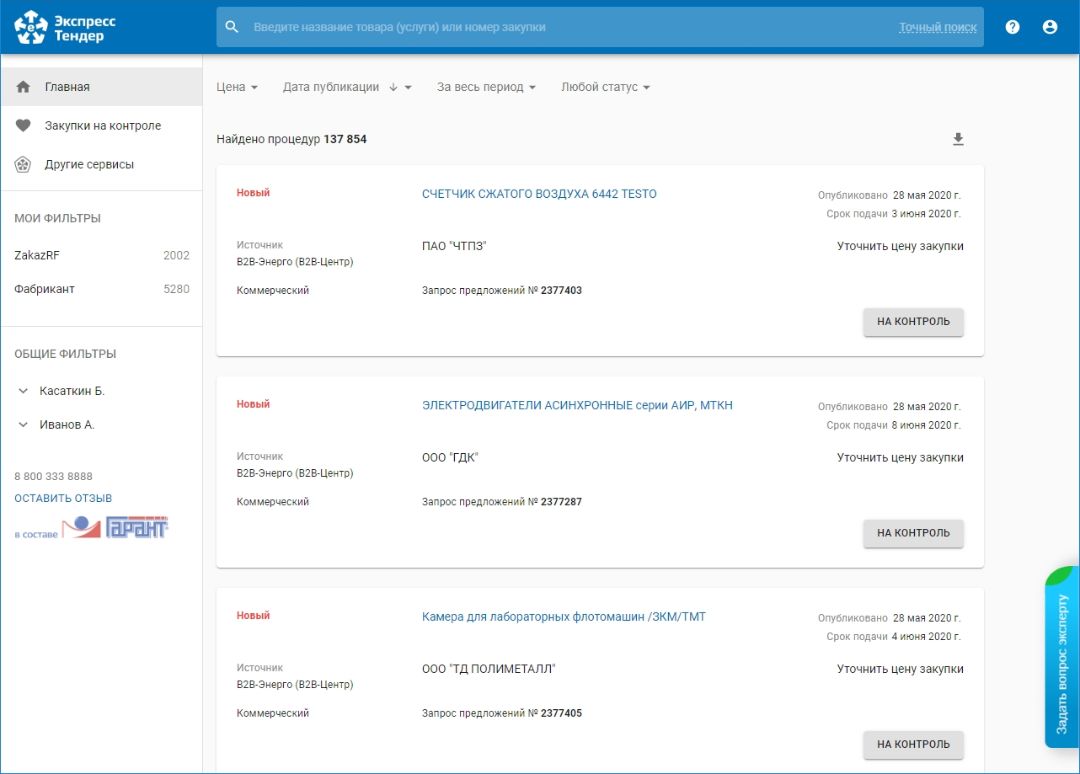Click Новый status on the ГДК tender

(x=253, y=404)
